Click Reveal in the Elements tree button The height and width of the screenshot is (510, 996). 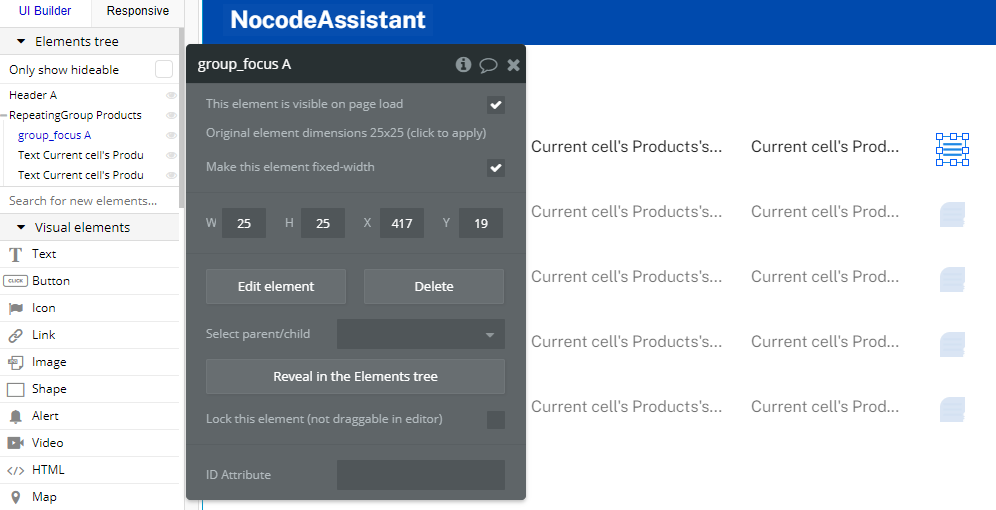355,377
